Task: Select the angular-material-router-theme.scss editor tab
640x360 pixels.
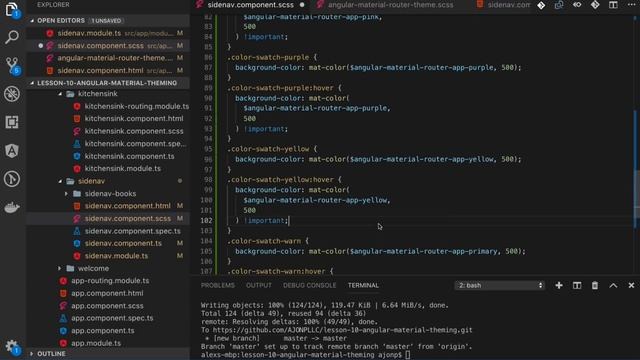Action: (390, 5)
